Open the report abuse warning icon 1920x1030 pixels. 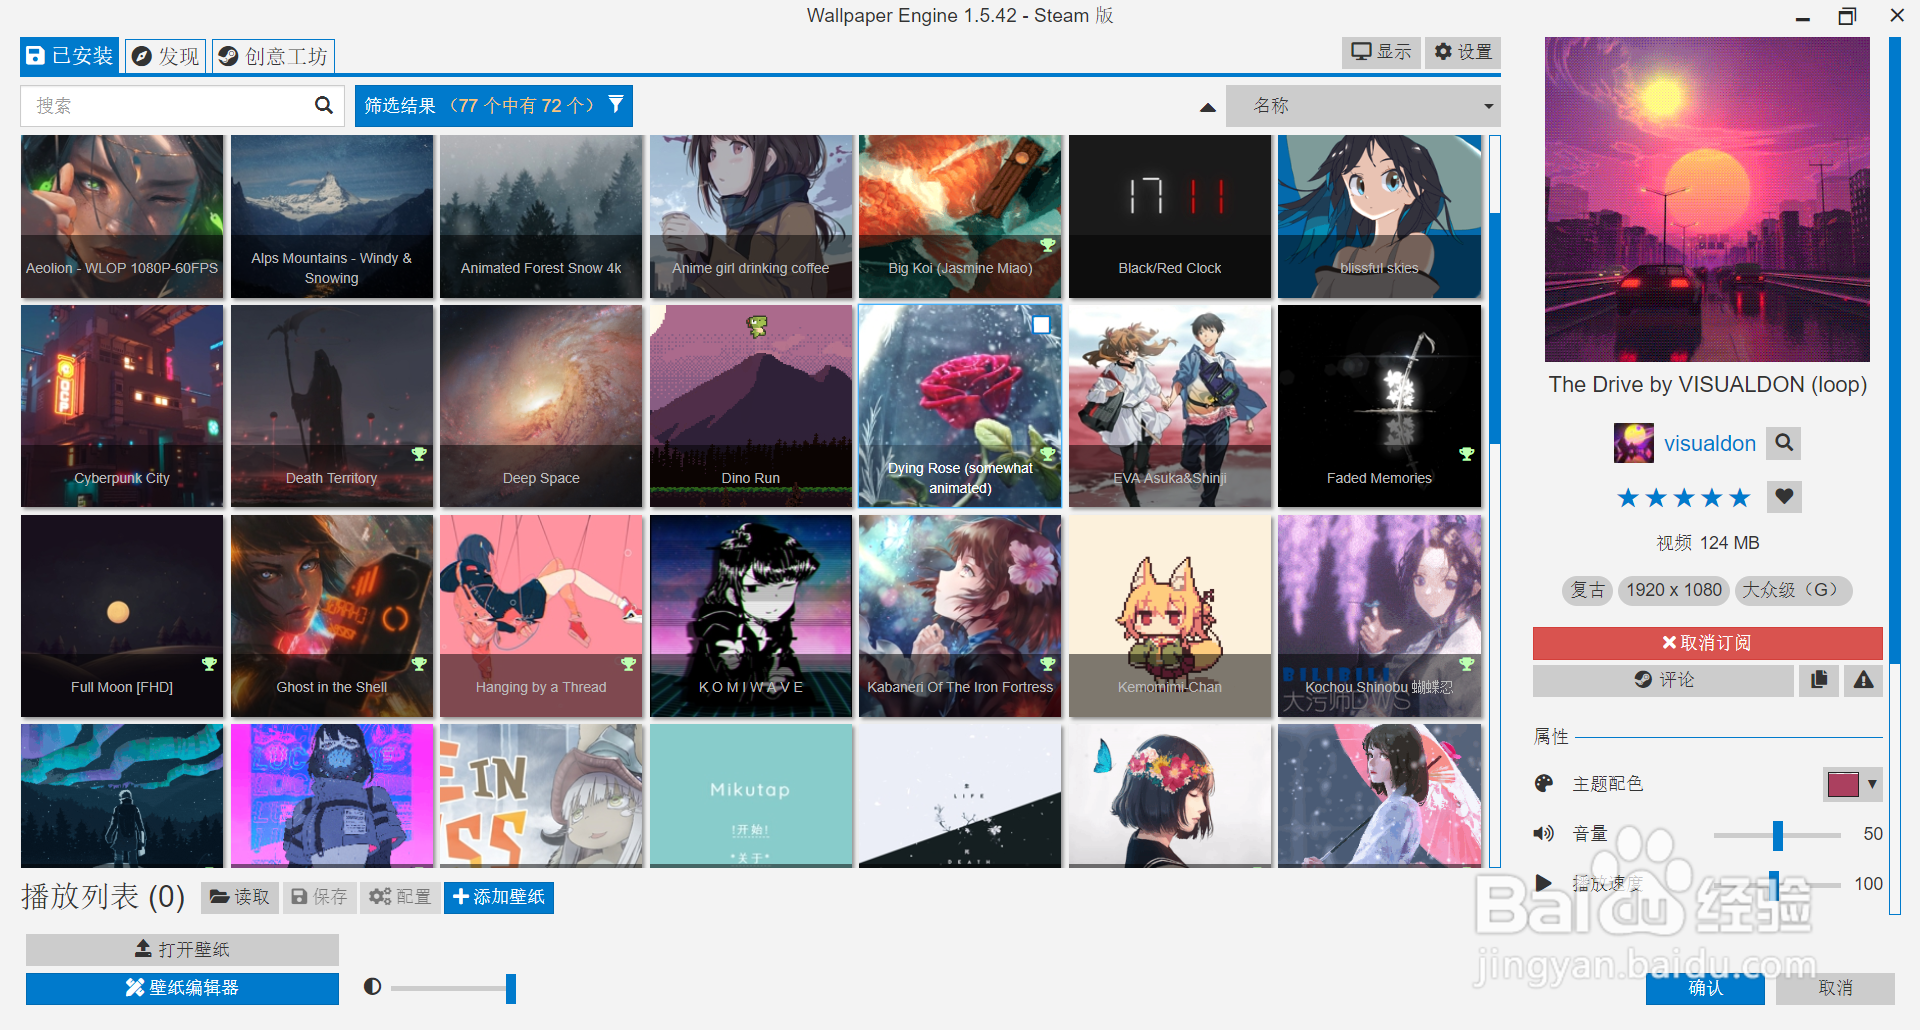click(x=1862, y=680)
